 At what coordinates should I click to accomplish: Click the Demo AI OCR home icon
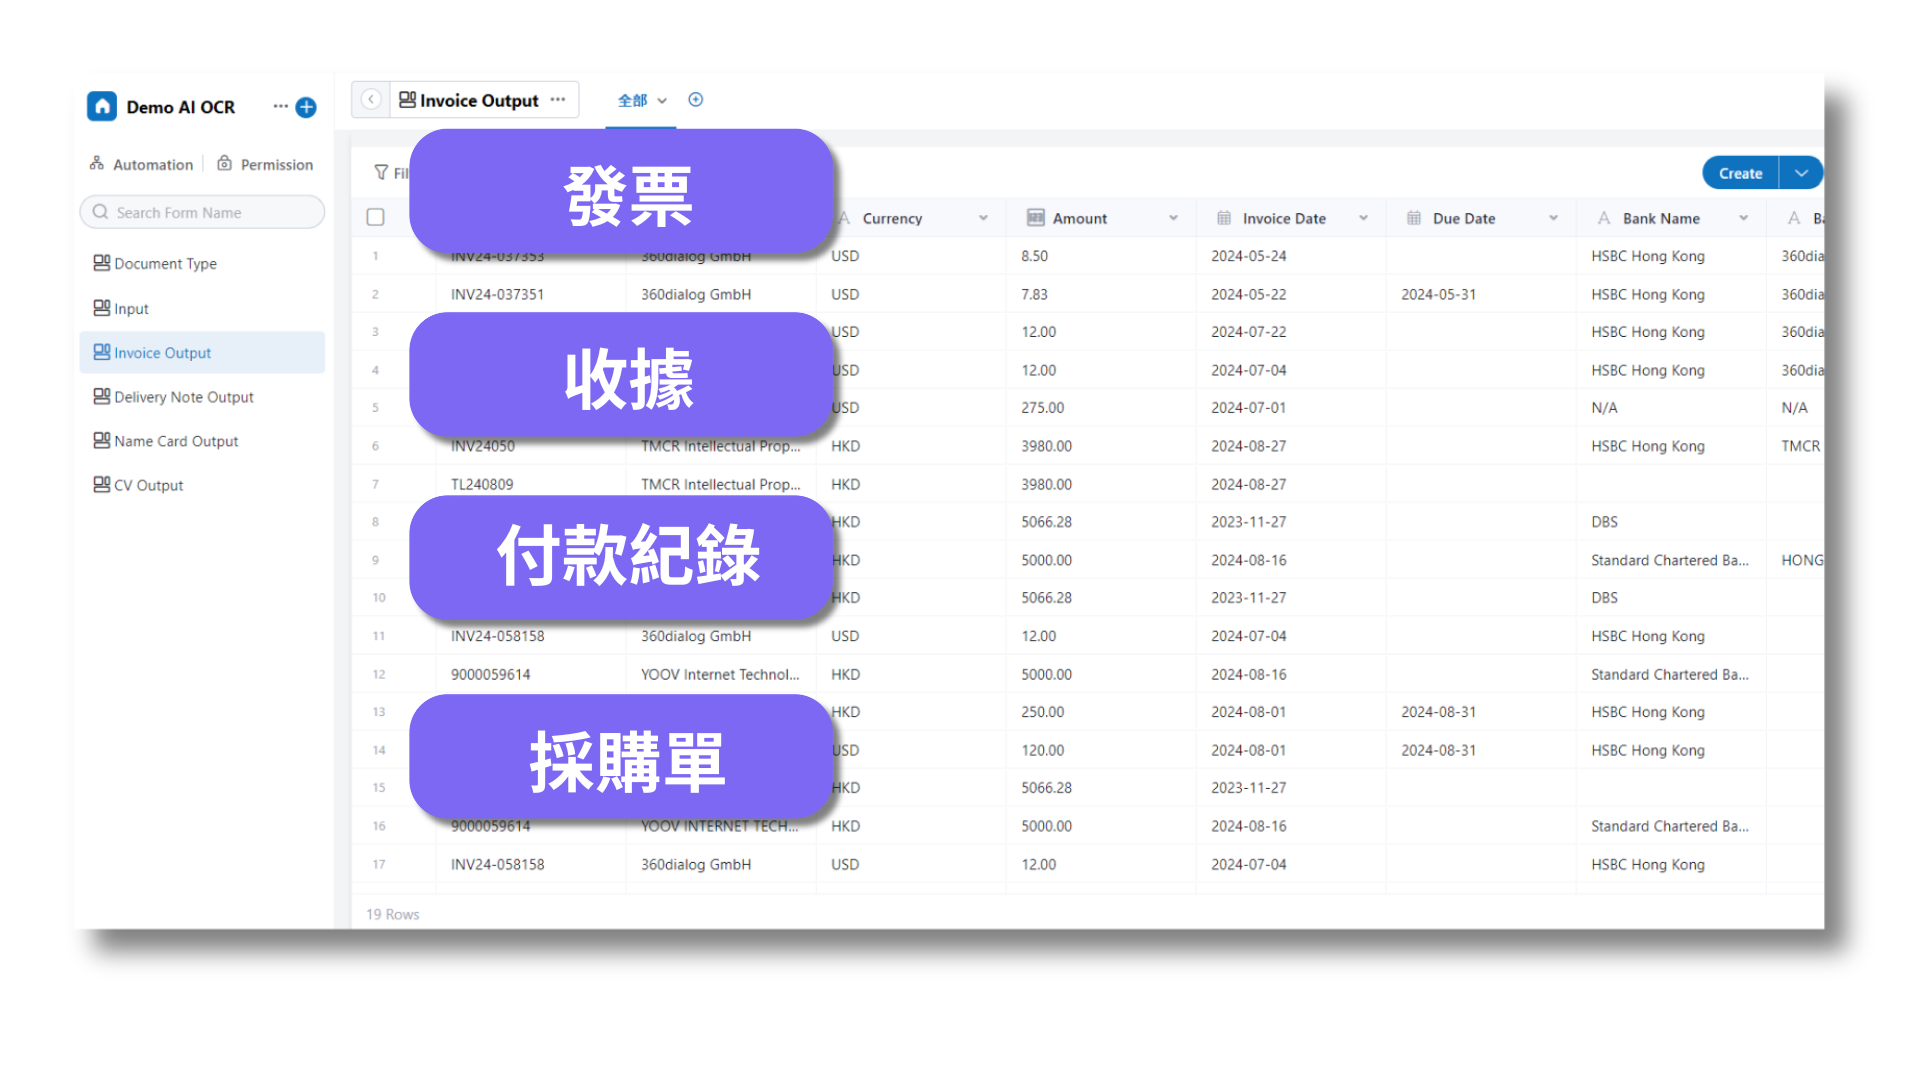[x=102, y=106]
